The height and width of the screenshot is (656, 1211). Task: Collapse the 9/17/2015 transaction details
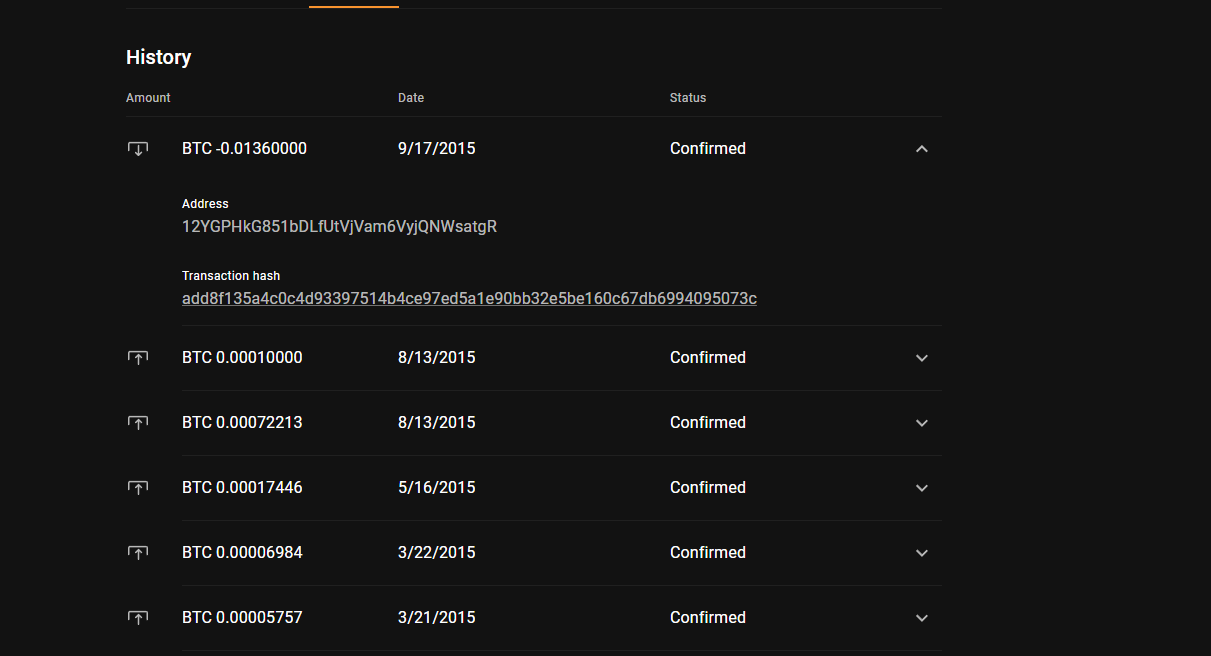point(922,149)
